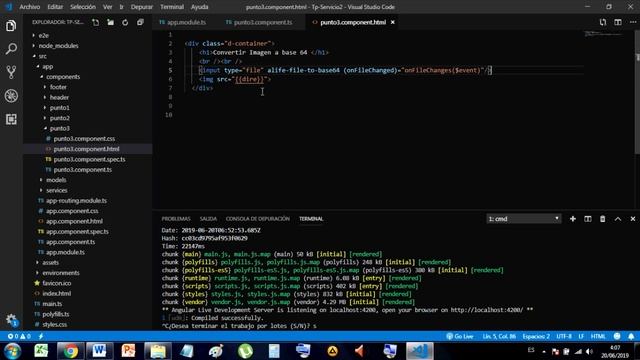Switch to CONSOLA DE DEPURACIÓN tab
The height and width of the screenshot is (360, 640).
[258, 219]
